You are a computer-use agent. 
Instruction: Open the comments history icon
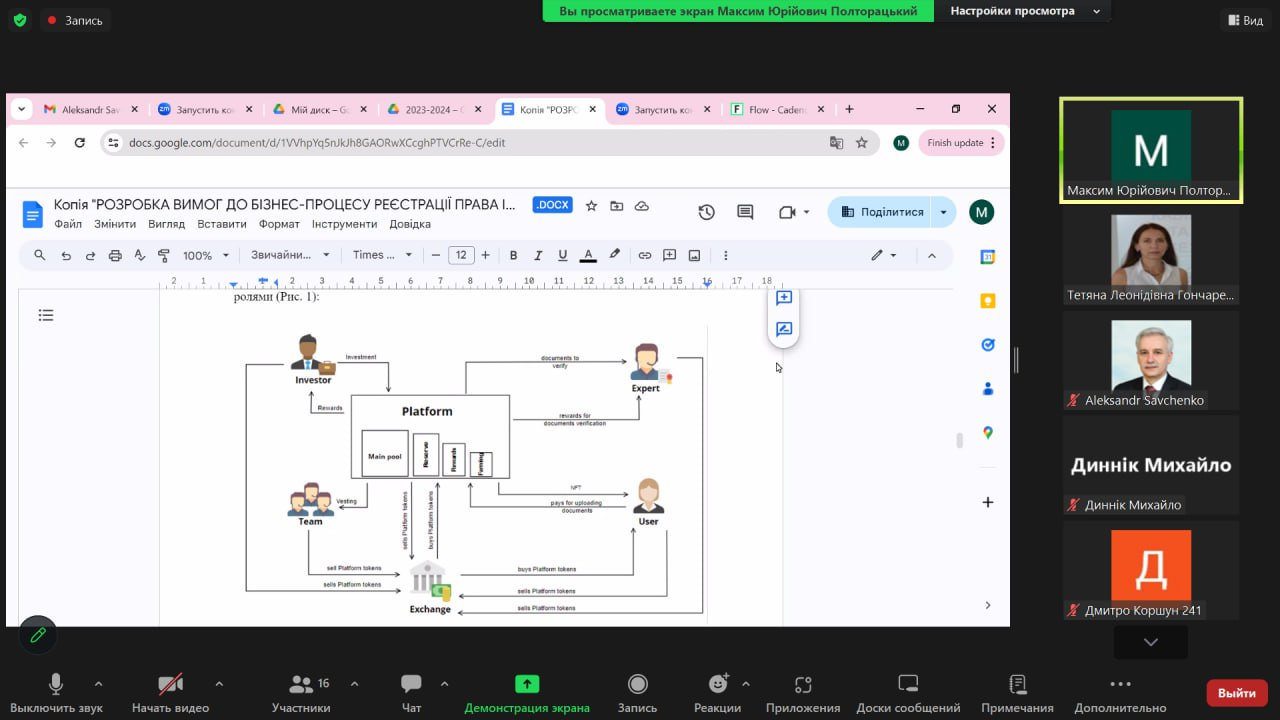click(x=745, y=212)
